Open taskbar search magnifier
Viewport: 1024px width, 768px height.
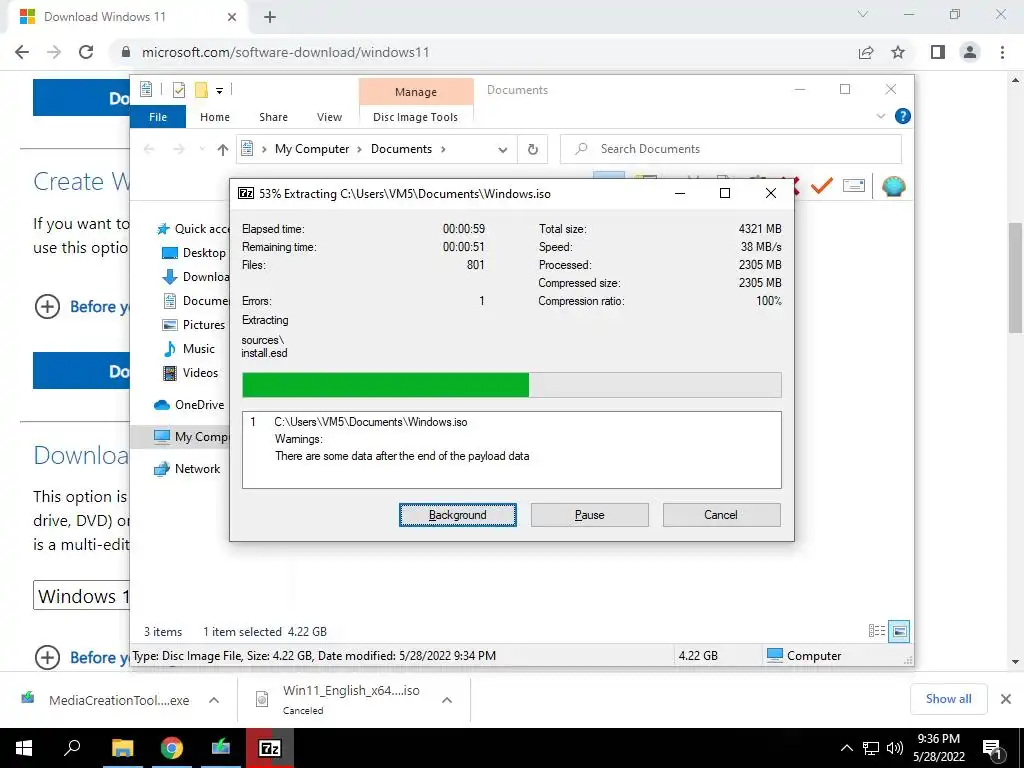point(72,748)
